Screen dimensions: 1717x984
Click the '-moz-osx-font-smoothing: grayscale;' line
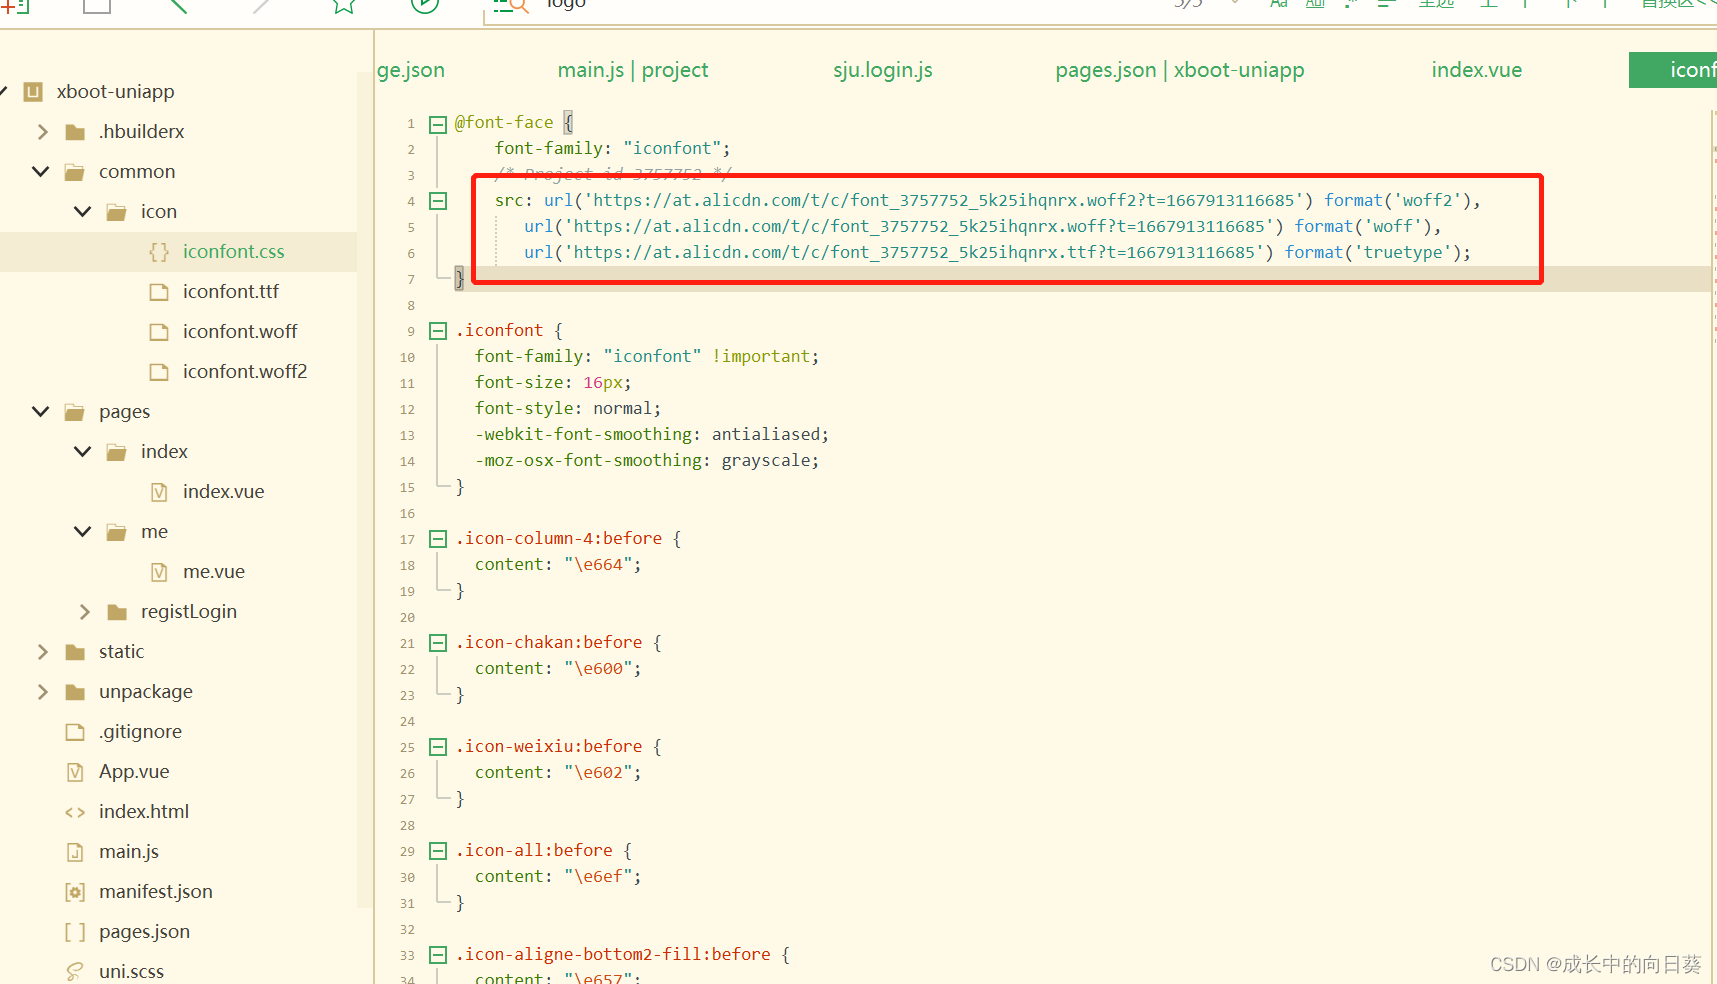tap(647, 461)
